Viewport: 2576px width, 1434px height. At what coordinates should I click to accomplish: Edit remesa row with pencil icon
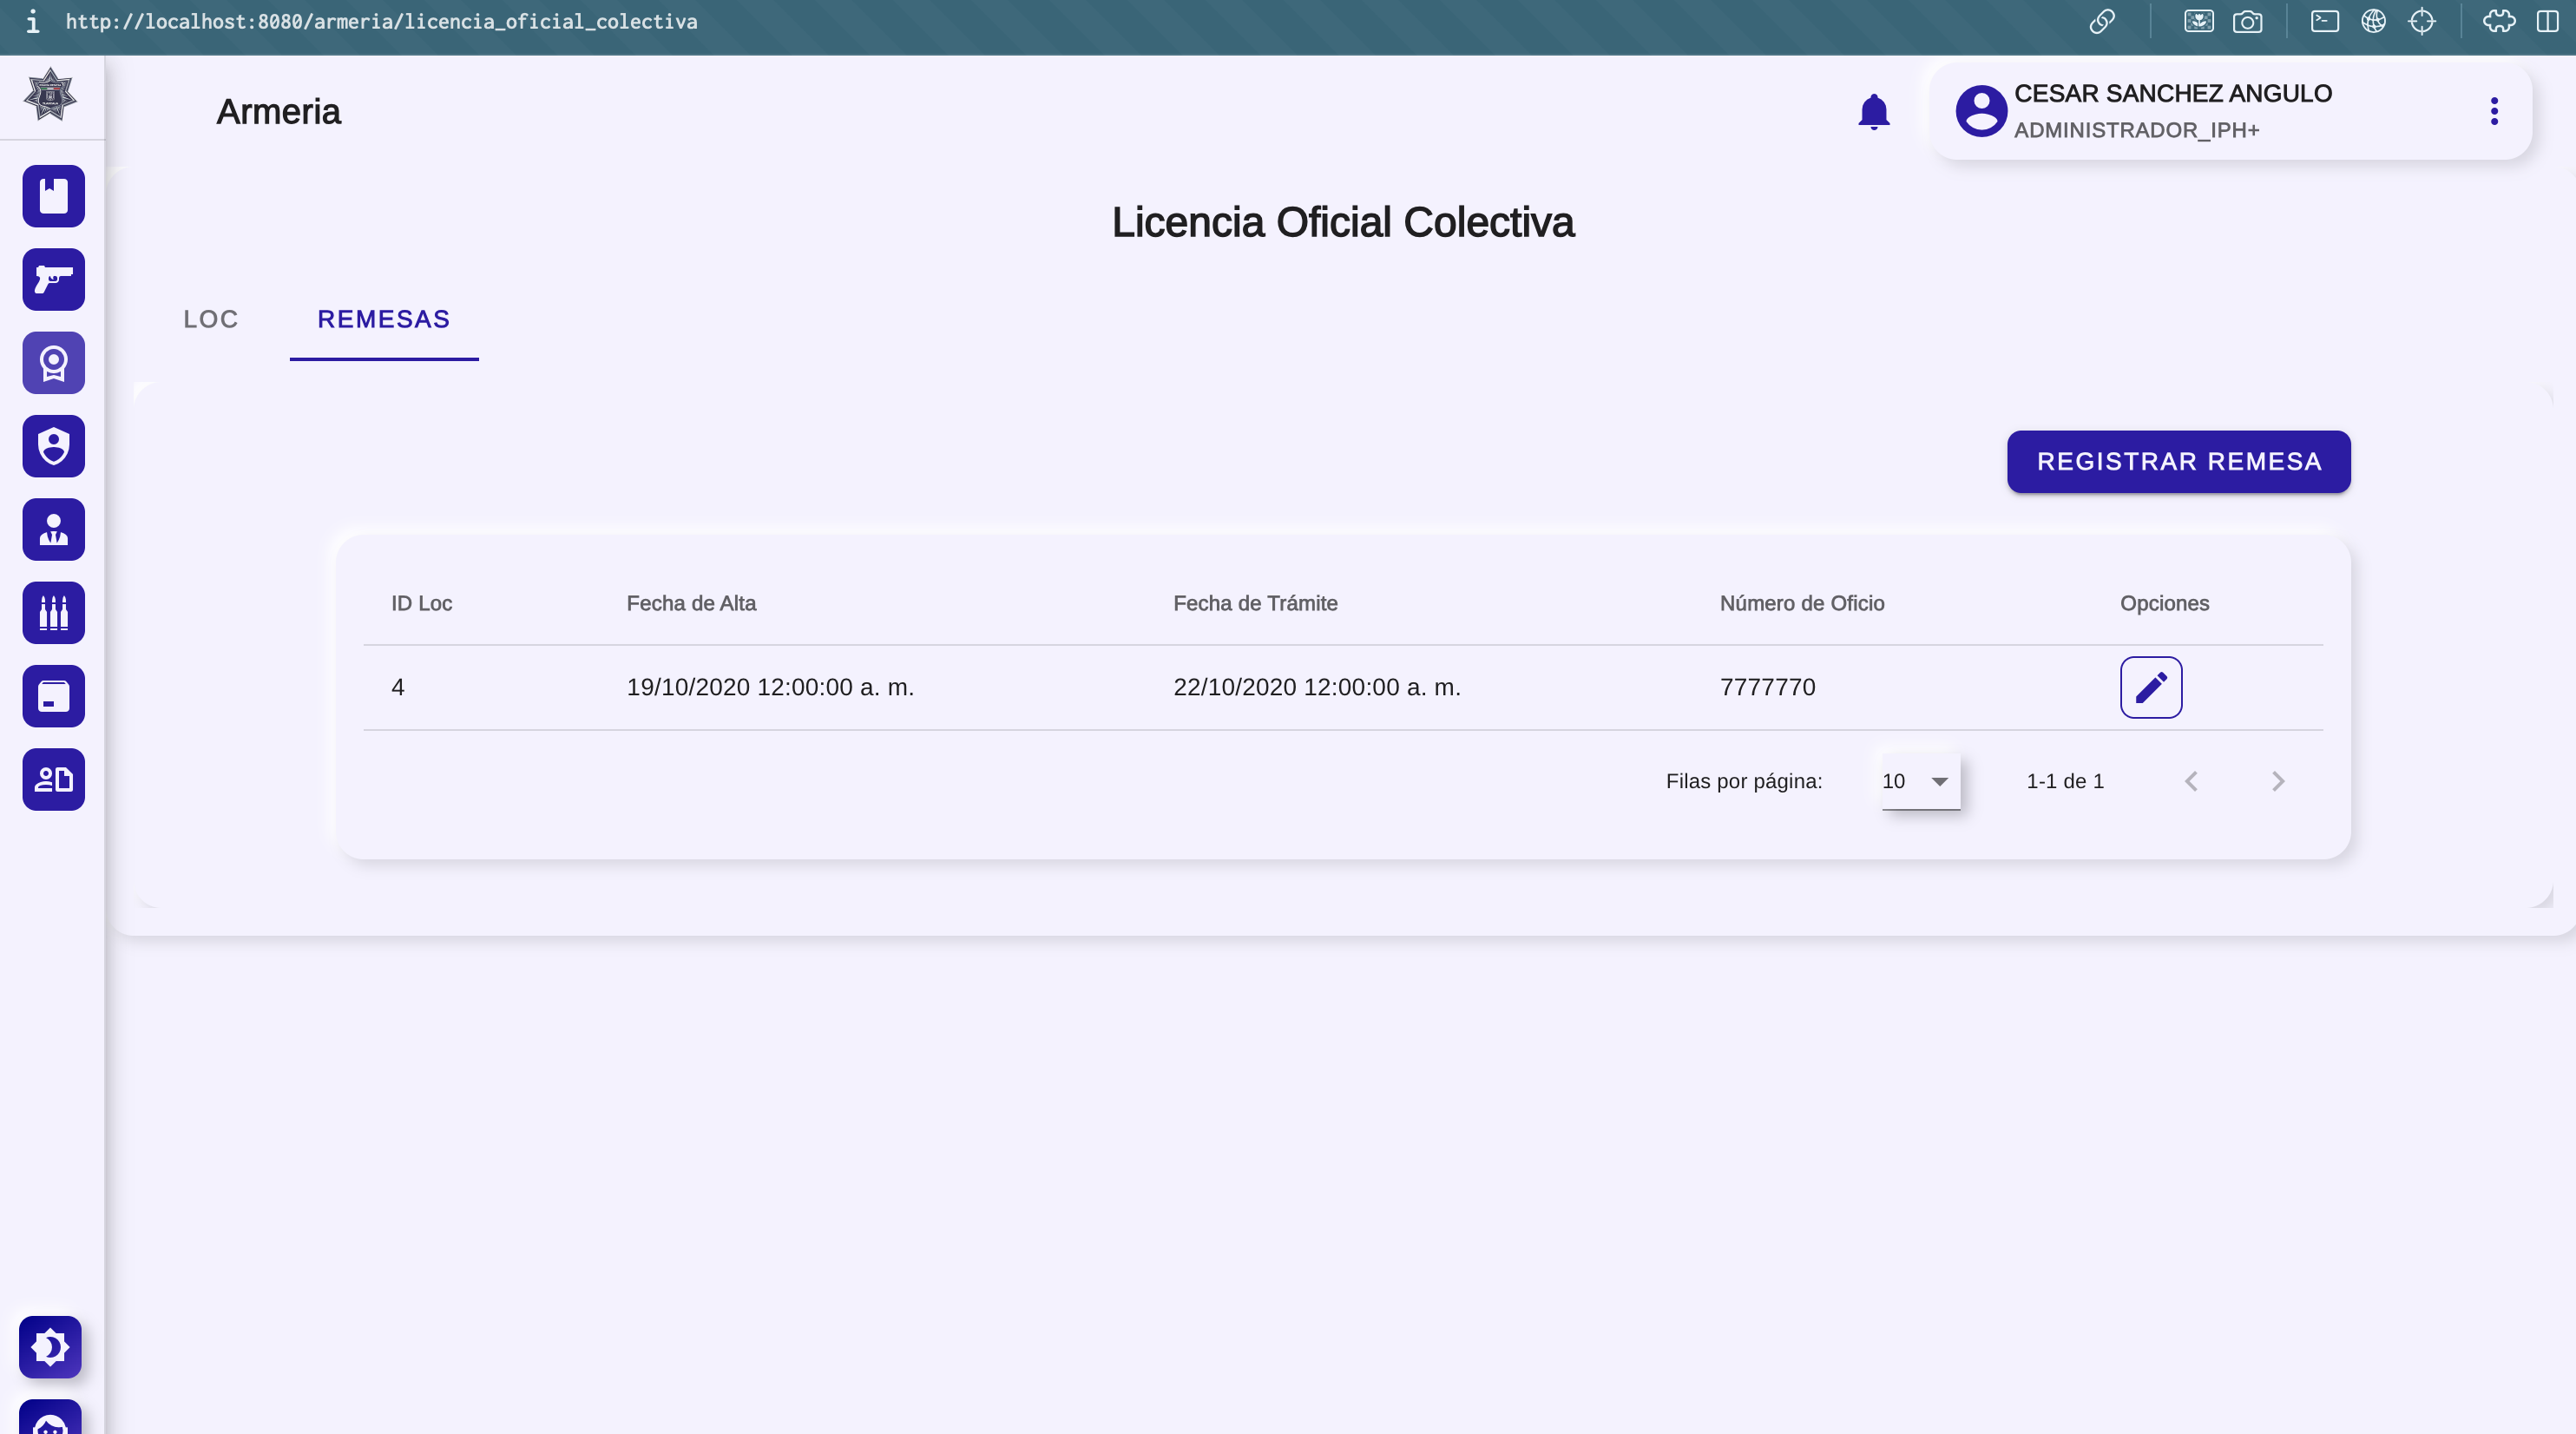pyautogui.click(x=2150, y=687)
